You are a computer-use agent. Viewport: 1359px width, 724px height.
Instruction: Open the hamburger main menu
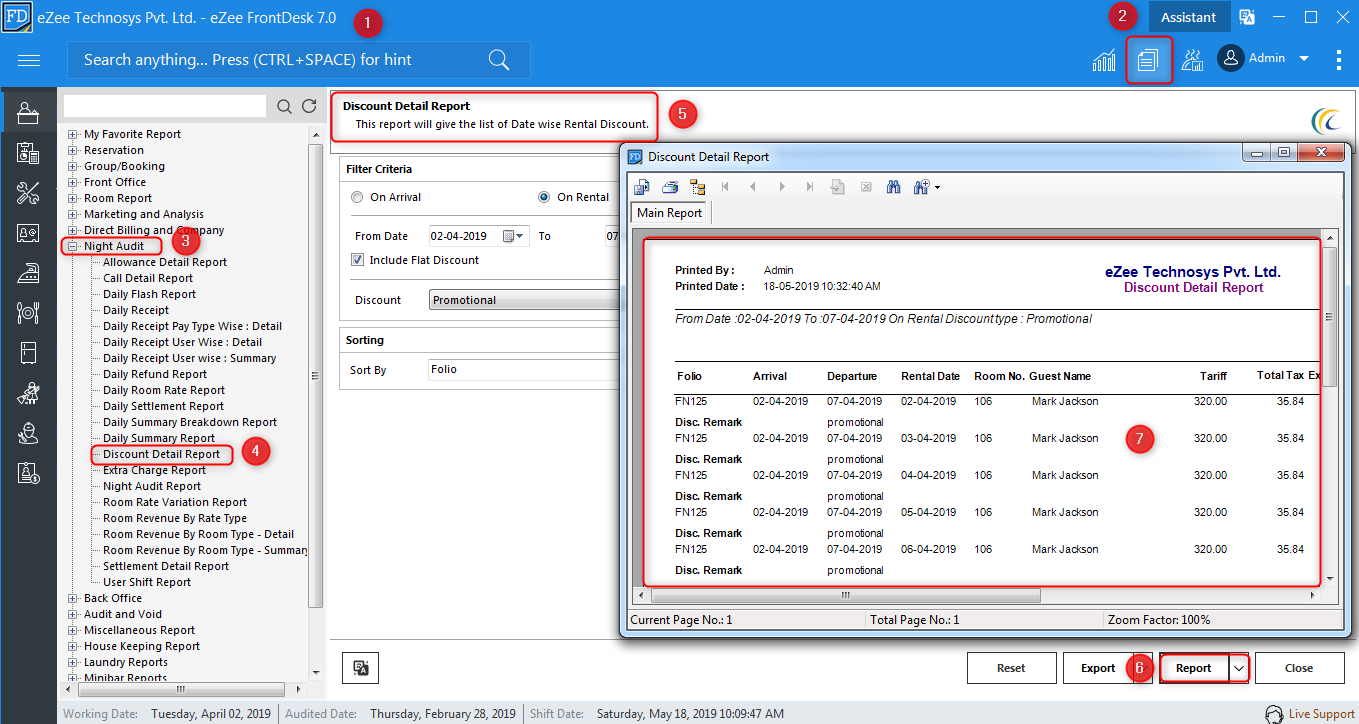29,60
